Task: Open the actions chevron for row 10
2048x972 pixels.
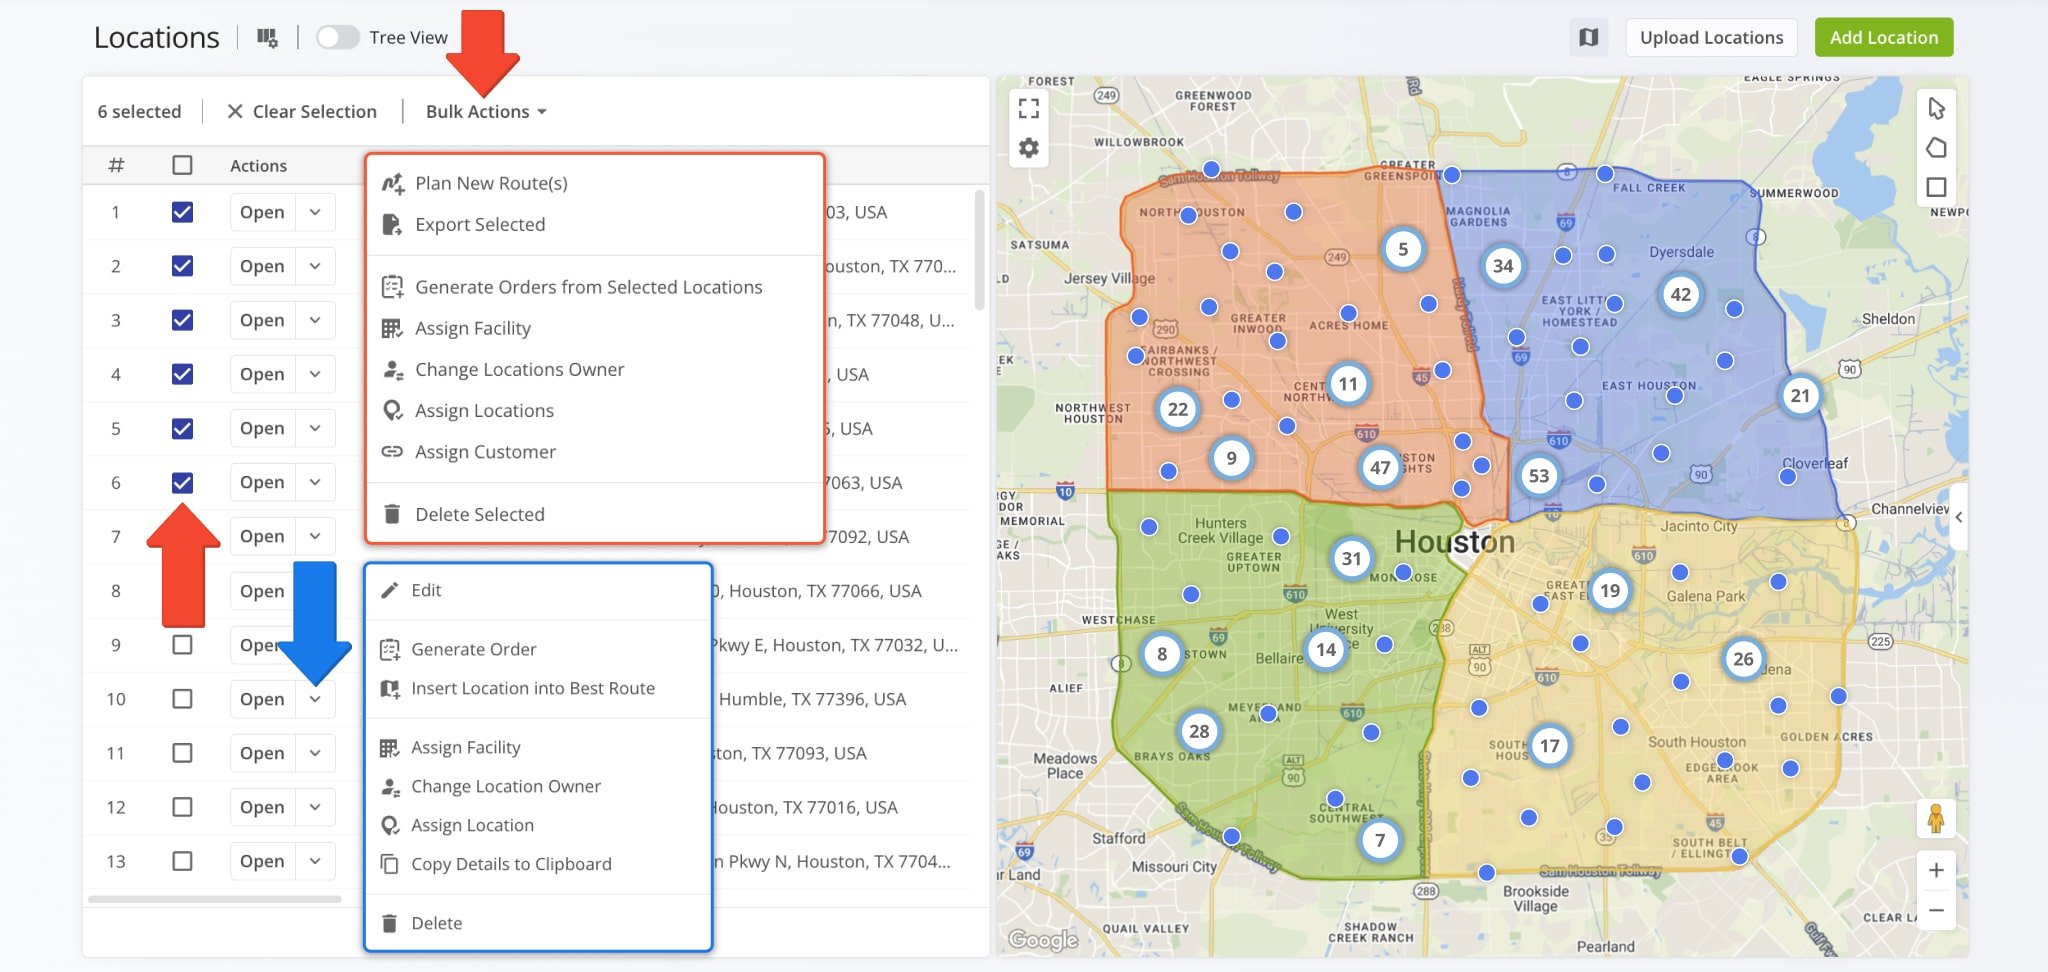Action: [315, 699]
